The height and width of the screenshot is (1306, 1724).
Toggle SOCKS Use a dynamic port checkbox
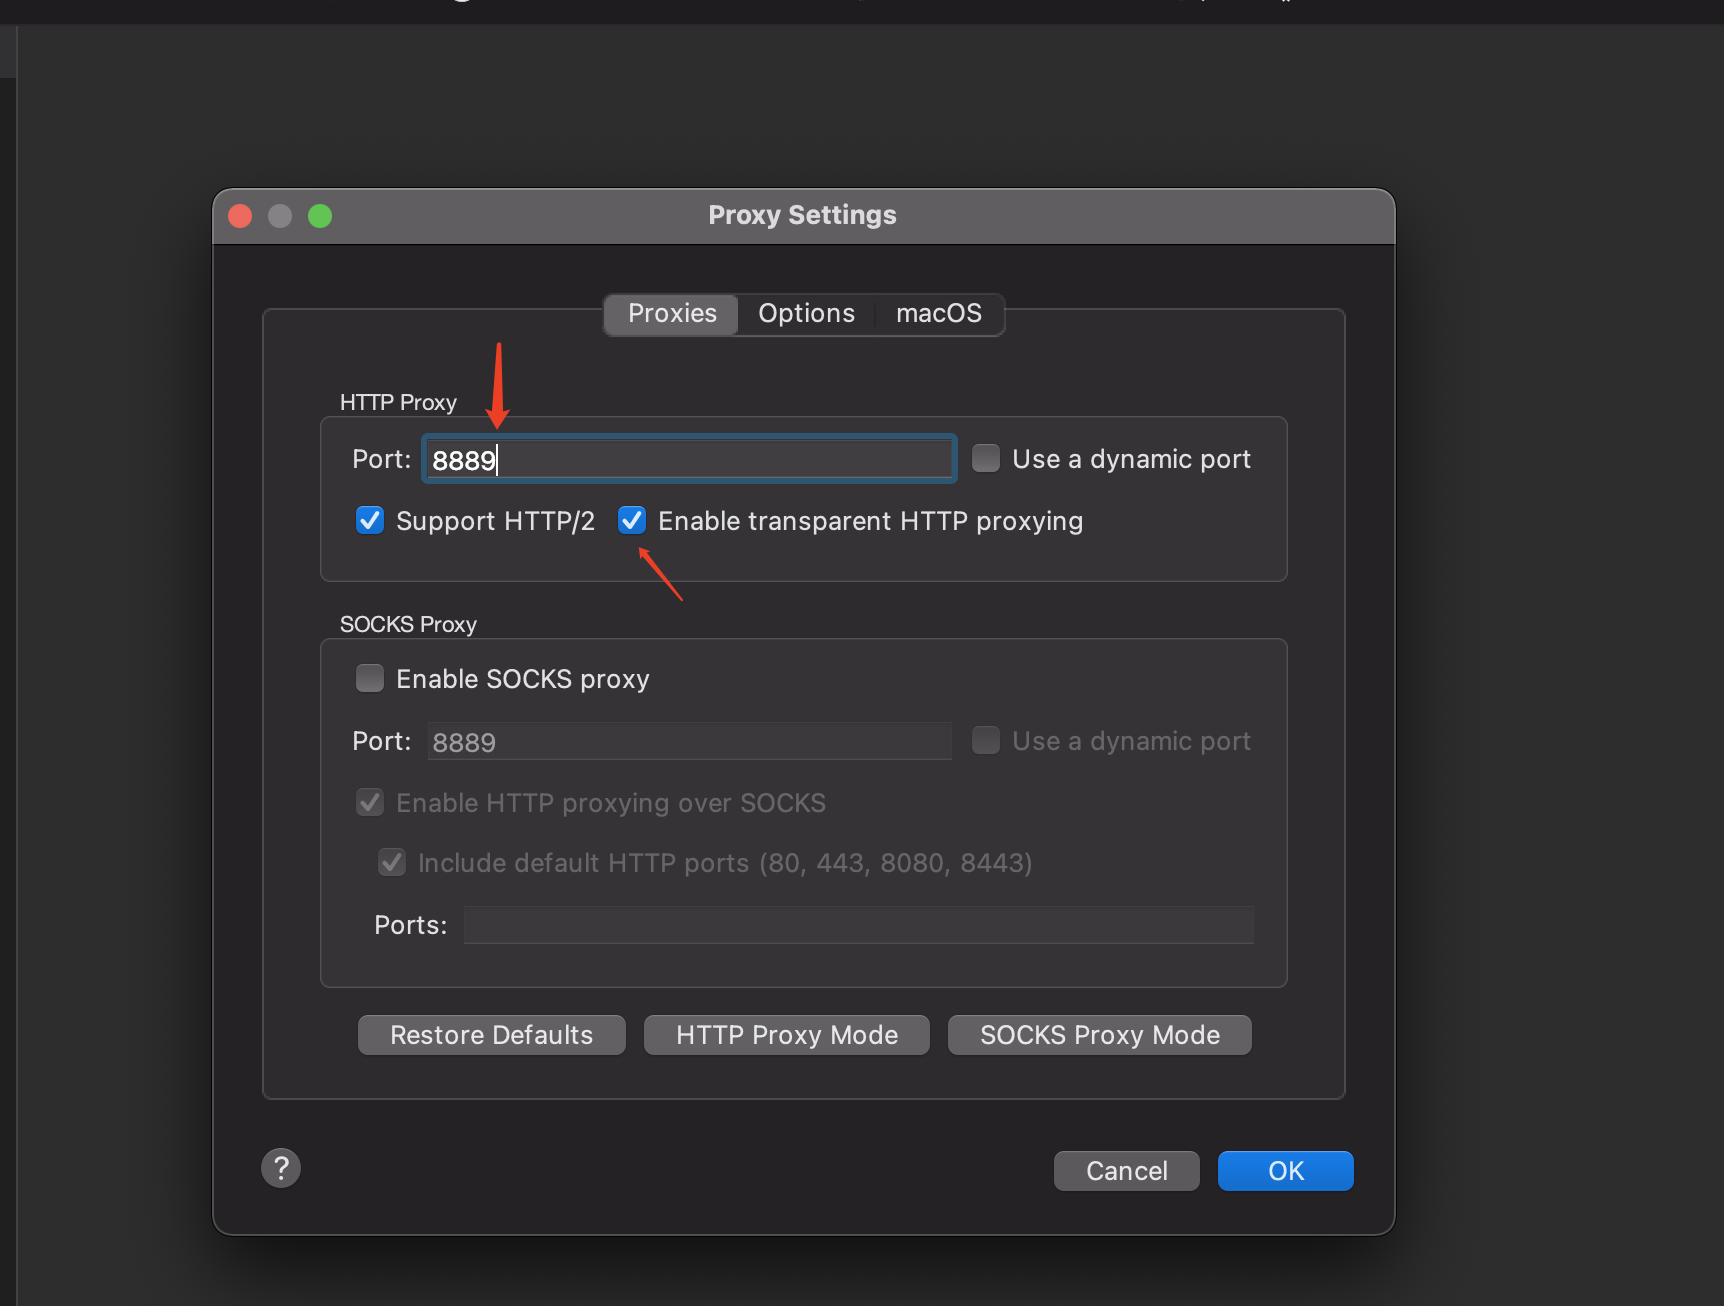(x=986, y=740)
